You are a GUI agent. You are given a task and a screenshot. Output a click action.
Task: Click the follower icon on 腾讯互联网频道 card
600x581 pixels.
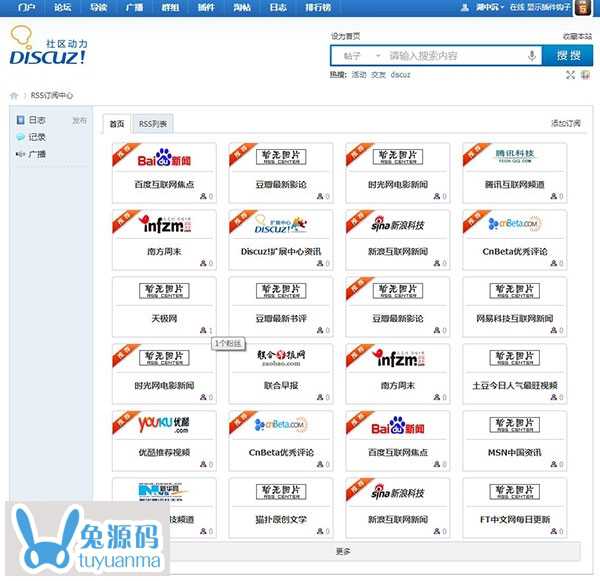[553, 196]
